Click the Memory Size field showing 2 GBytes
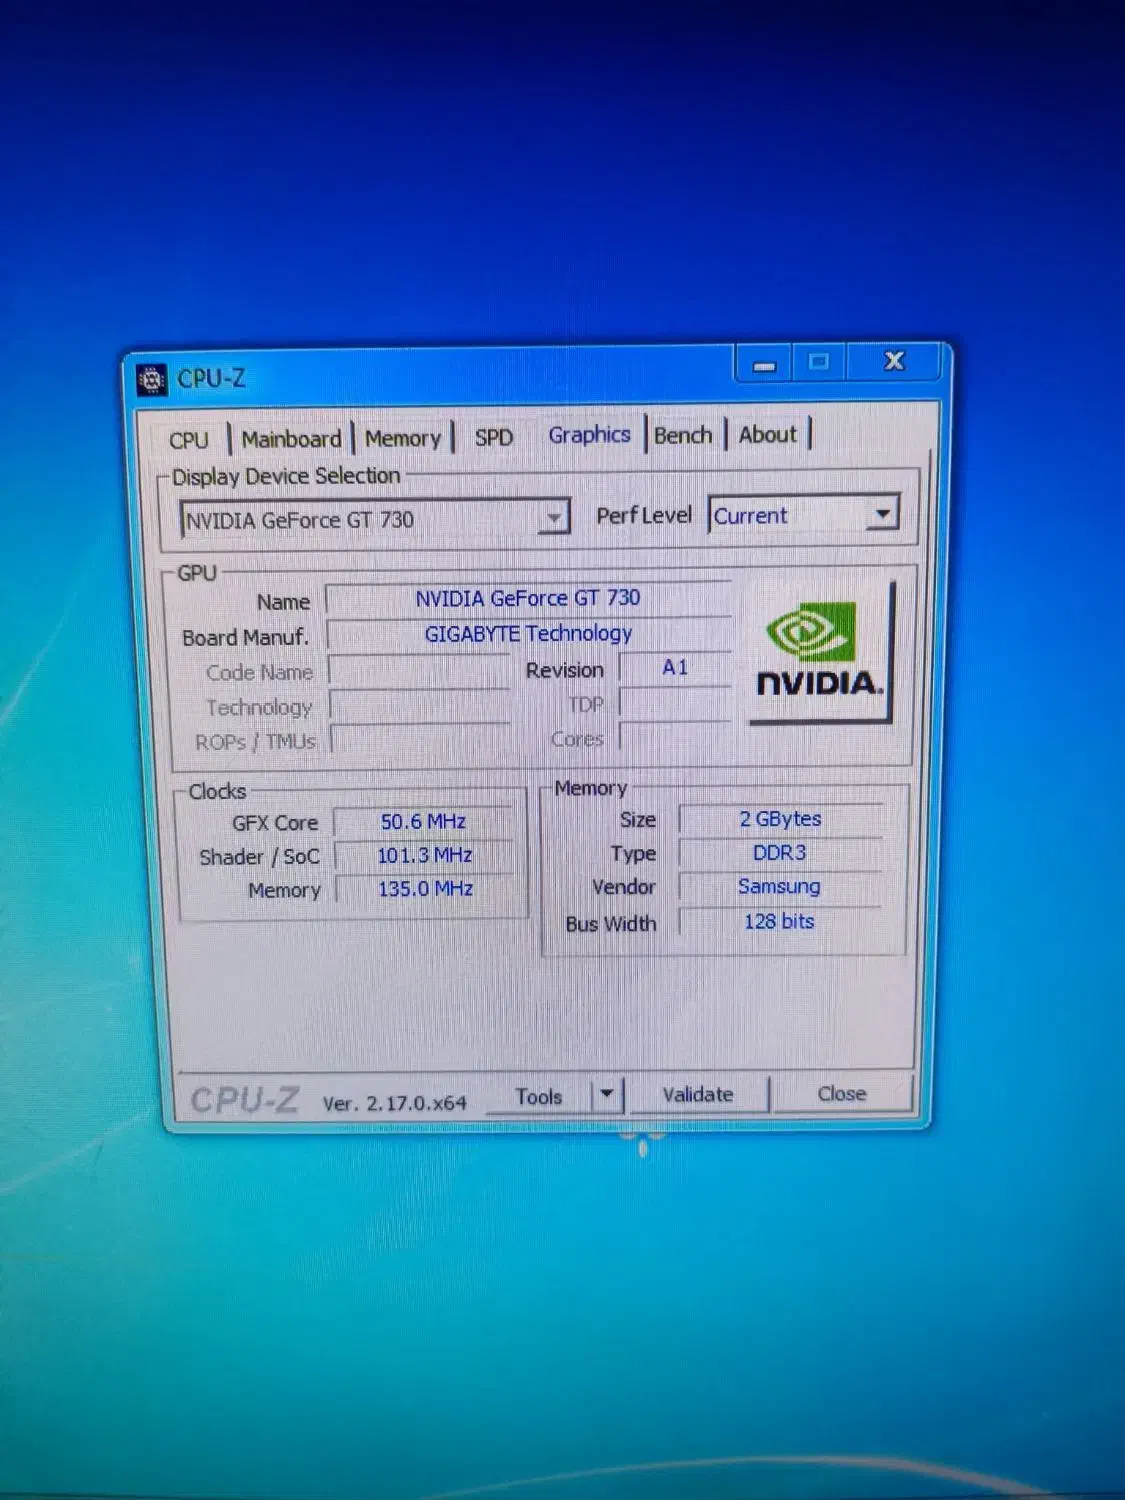 click(x=779, y=819)
